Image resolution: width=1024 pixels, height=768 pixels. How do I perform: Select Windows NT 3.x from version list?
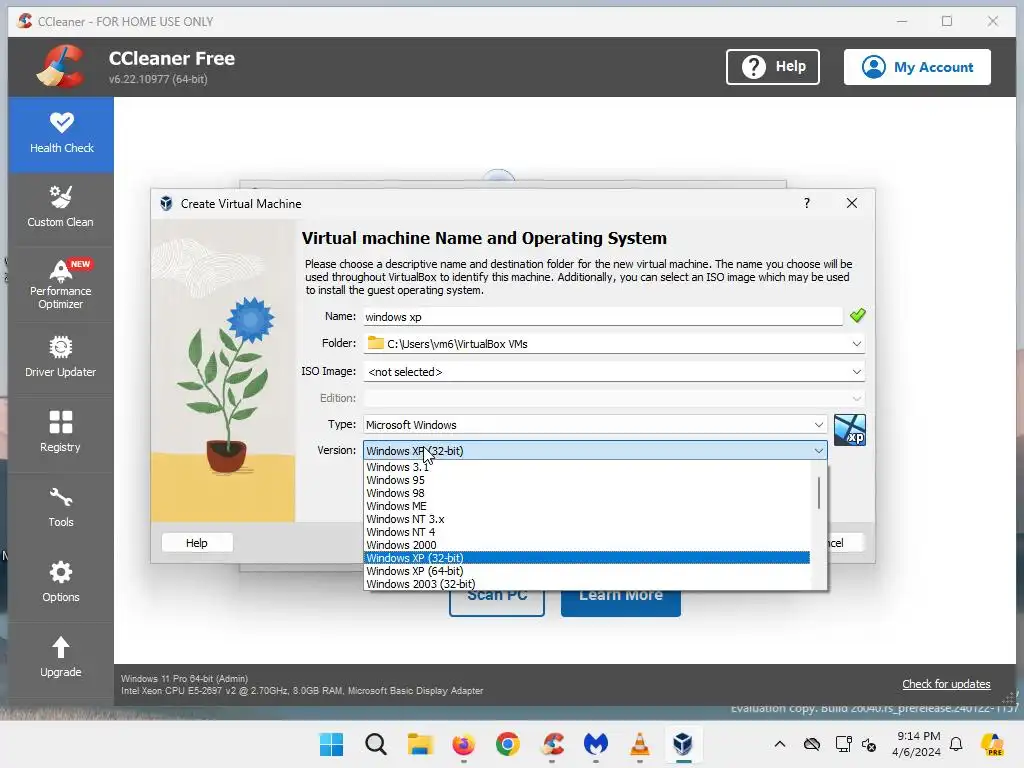tap(586, 519)
